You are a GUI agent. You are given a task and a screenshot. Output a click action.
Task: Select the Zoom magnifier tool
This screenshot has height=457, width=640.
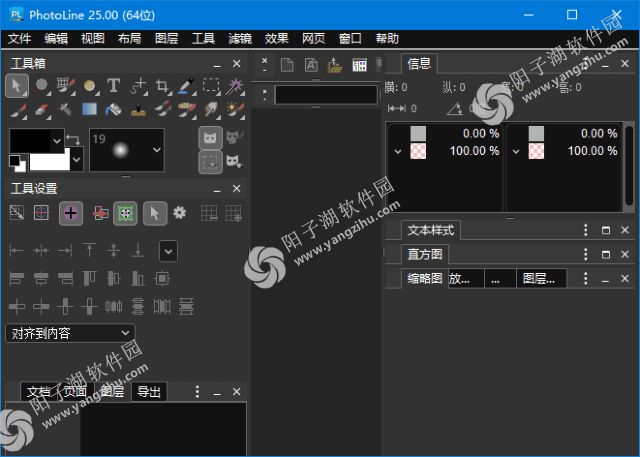41,86
